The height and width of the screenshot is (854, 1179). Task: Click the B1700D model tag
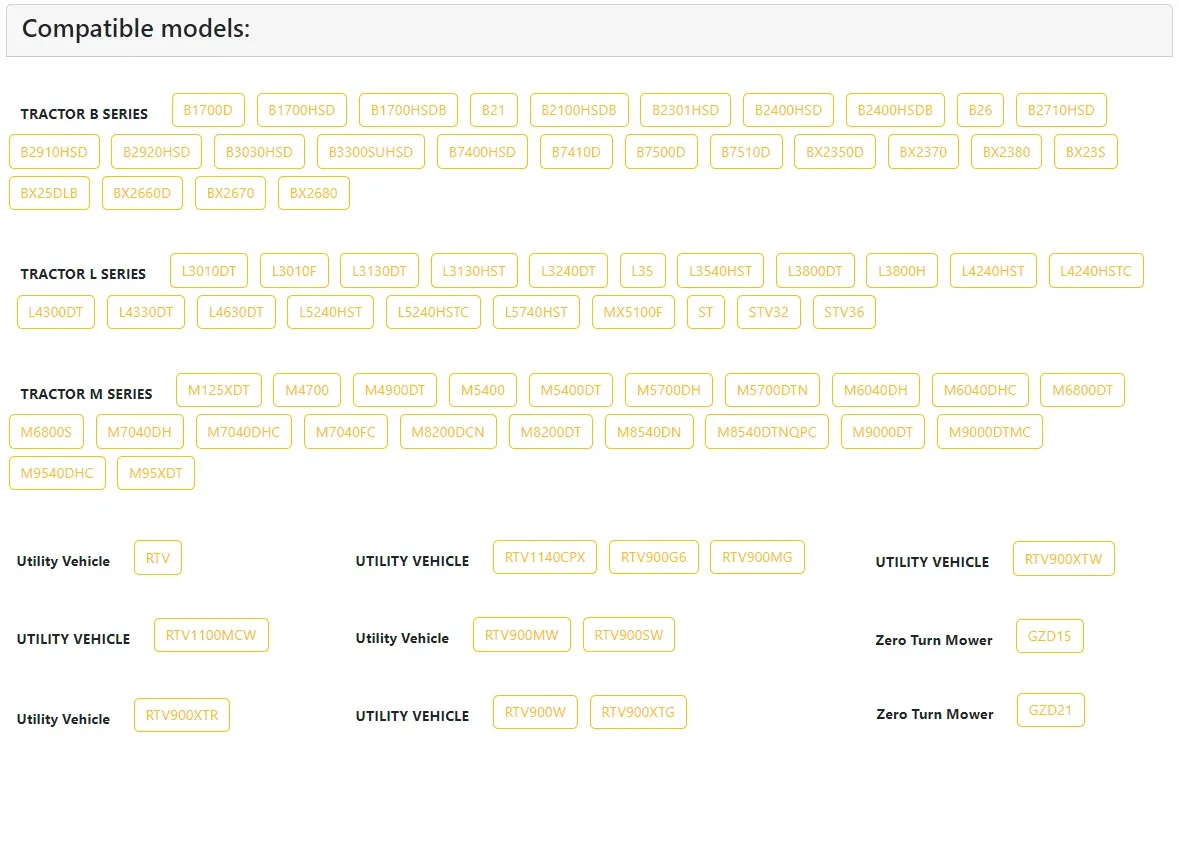[x=208, y=110]
